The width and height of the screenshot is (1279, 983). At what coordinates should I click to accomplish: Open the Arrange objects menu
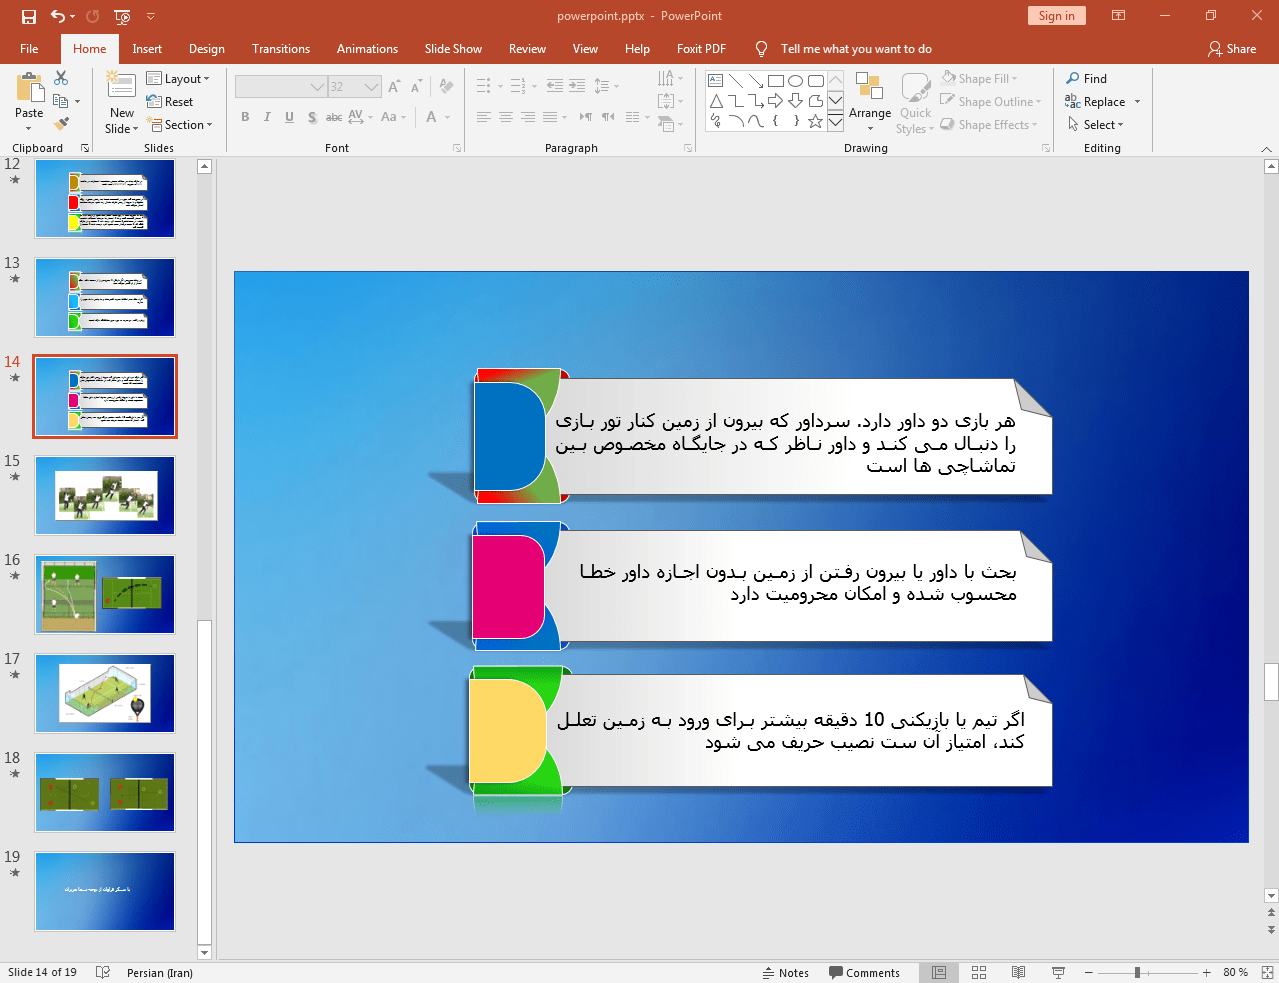[870, 102]
